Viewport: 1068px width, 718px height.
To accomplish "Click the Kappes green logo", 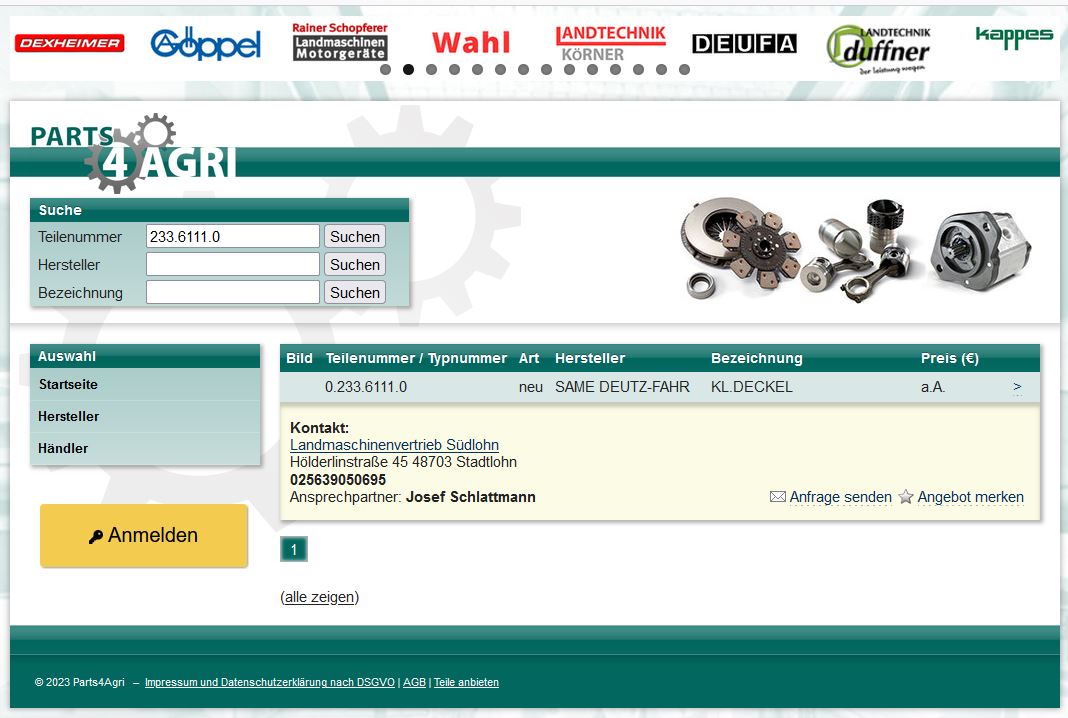I will [1014, 38].
